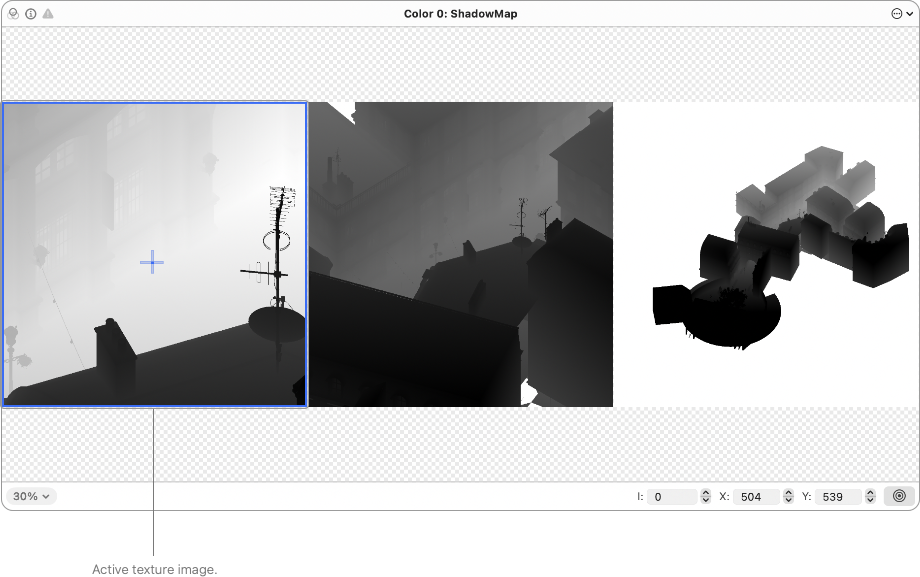Expand the chevron next to More options
920x577 pixels.
[x=909, y=13]
